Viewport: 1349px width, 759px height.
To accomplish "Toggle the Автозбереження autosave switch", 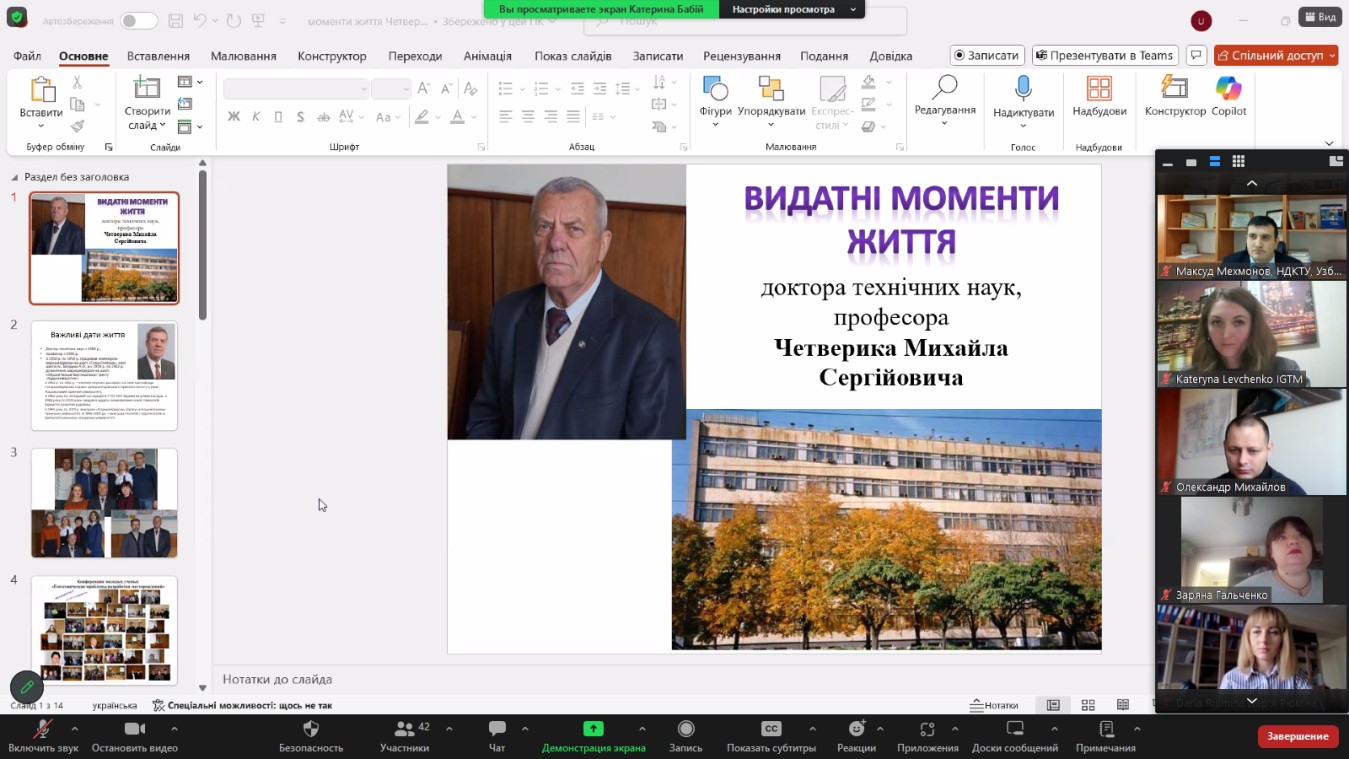I will (x=139, y=21).
